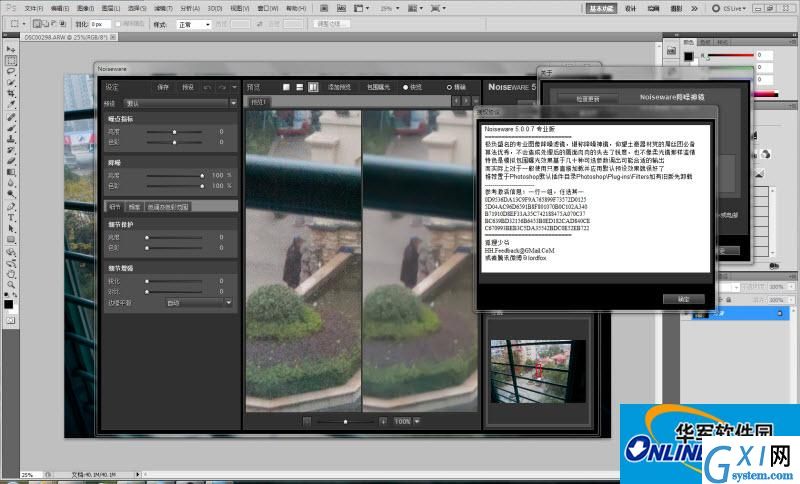Select the Clone Stamp tool
Viewport: 800px width, 484px height.
(x=11, y=139)
